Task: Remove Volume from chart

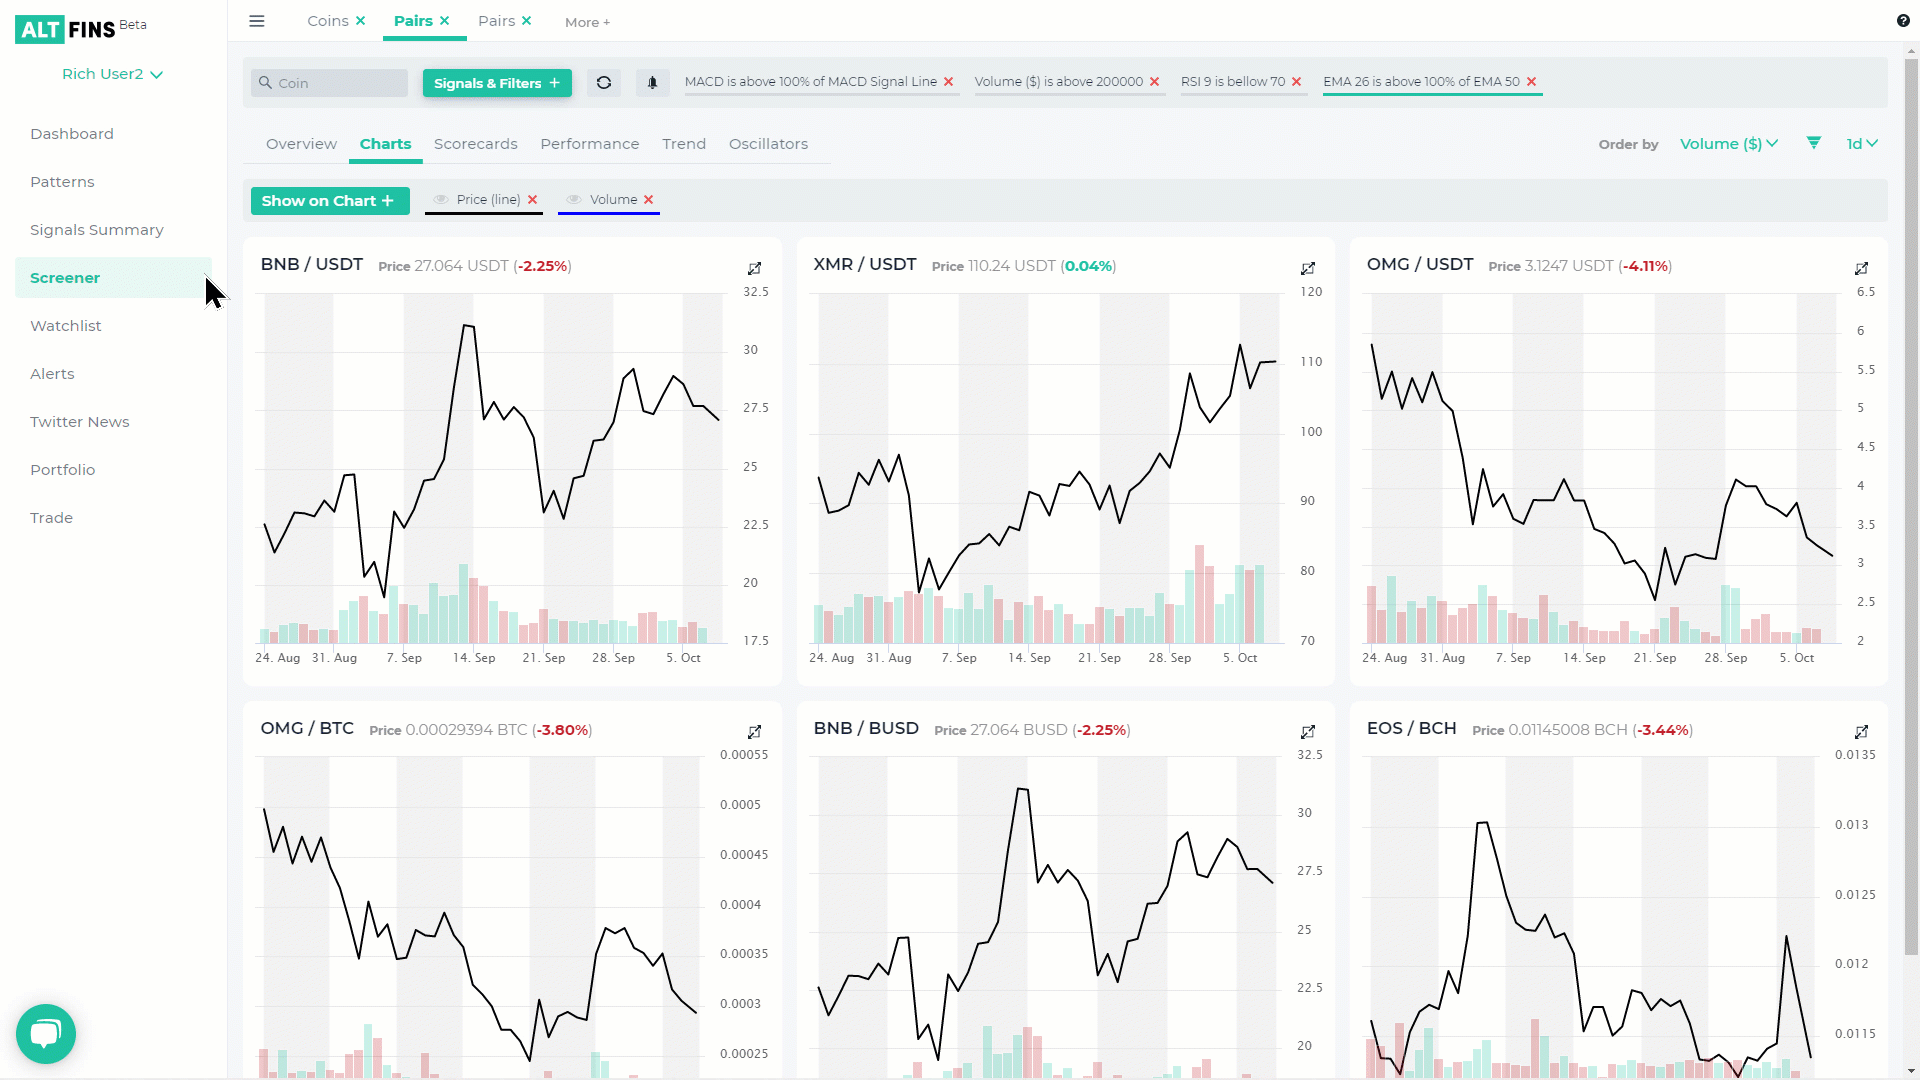Action: [649, 200]
